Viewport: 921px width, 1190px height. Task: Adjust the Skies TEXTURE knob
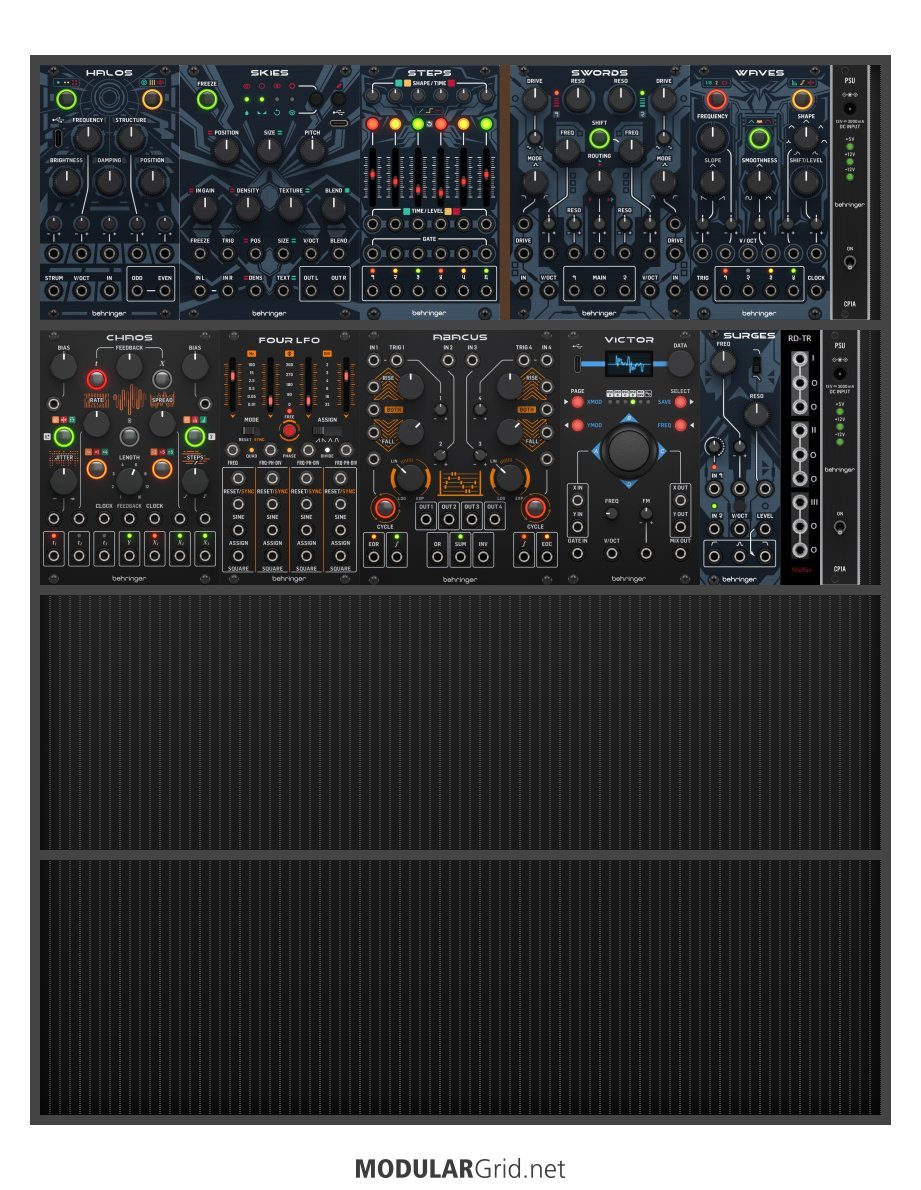[291, 208]
